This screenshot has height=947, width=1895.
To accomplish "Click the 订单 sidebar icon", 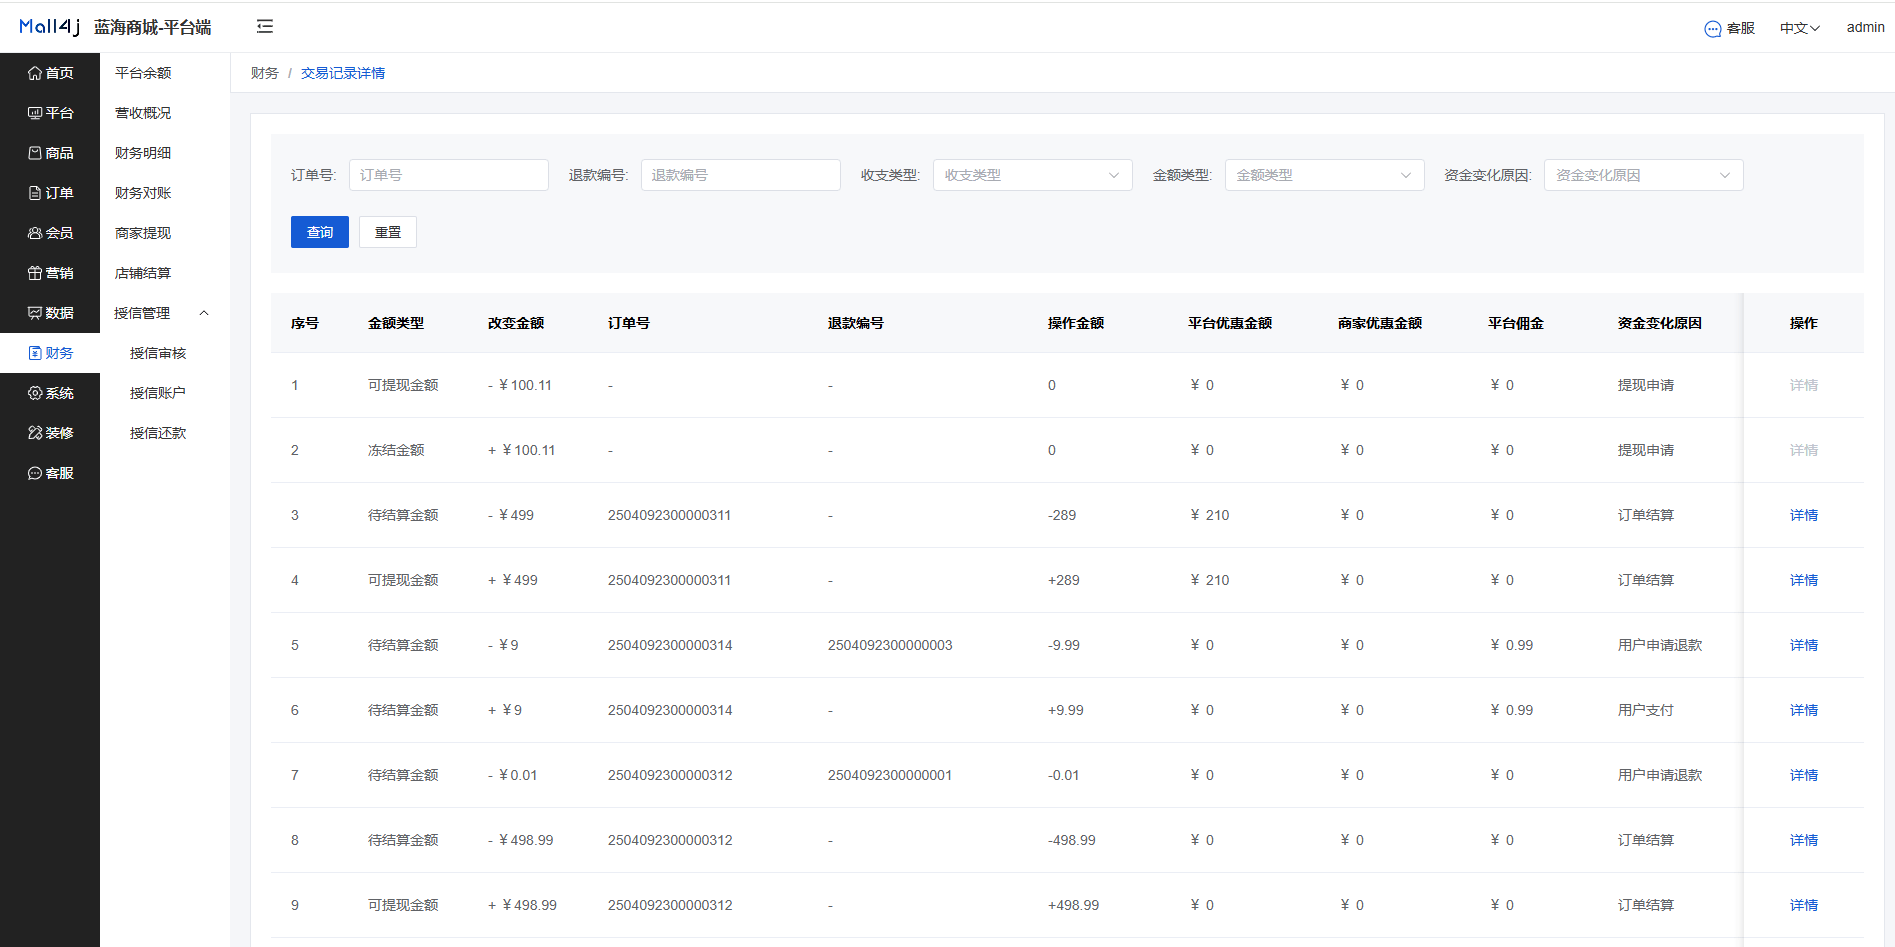I will click(35, 193).
